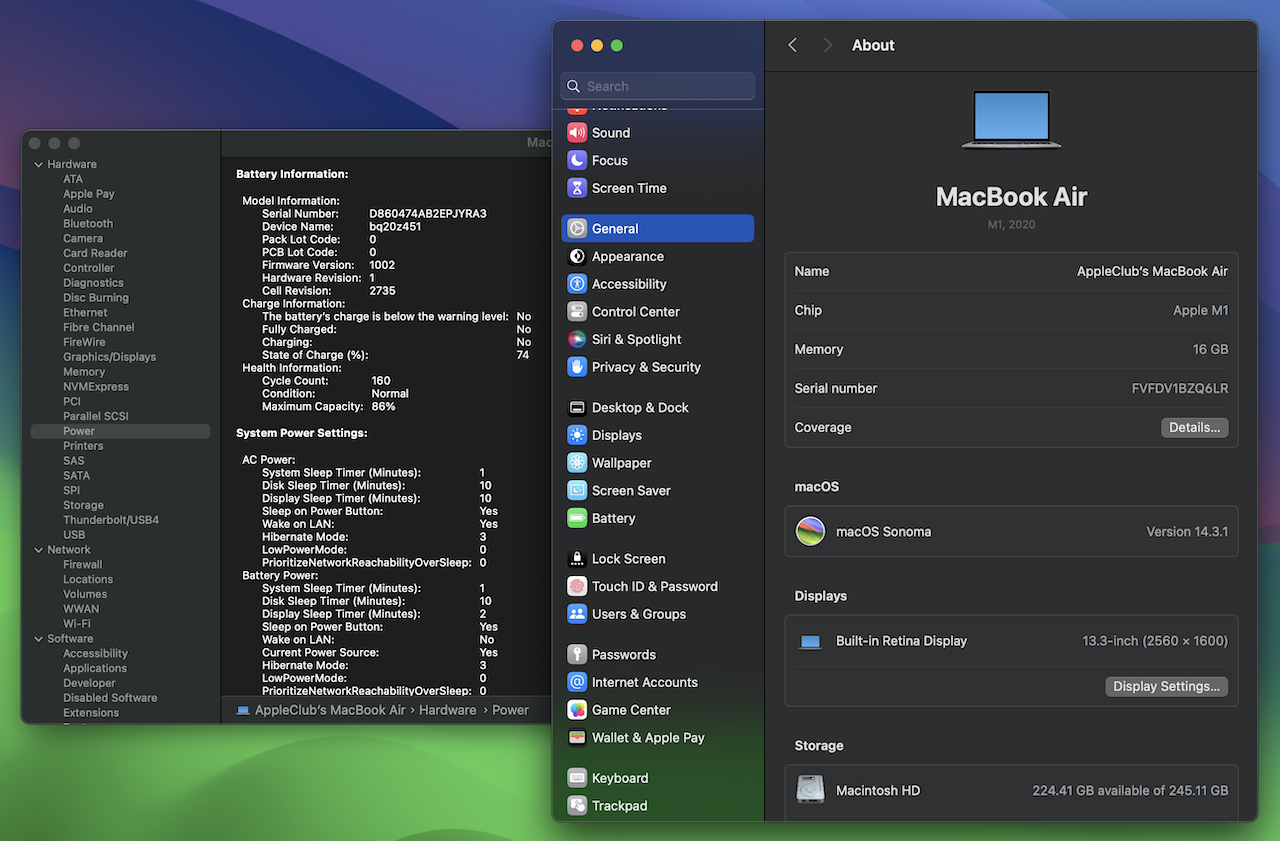Click the Trackpad icon in sidebar
This screenshot has width=1280, height=841.
pos(577,805)
